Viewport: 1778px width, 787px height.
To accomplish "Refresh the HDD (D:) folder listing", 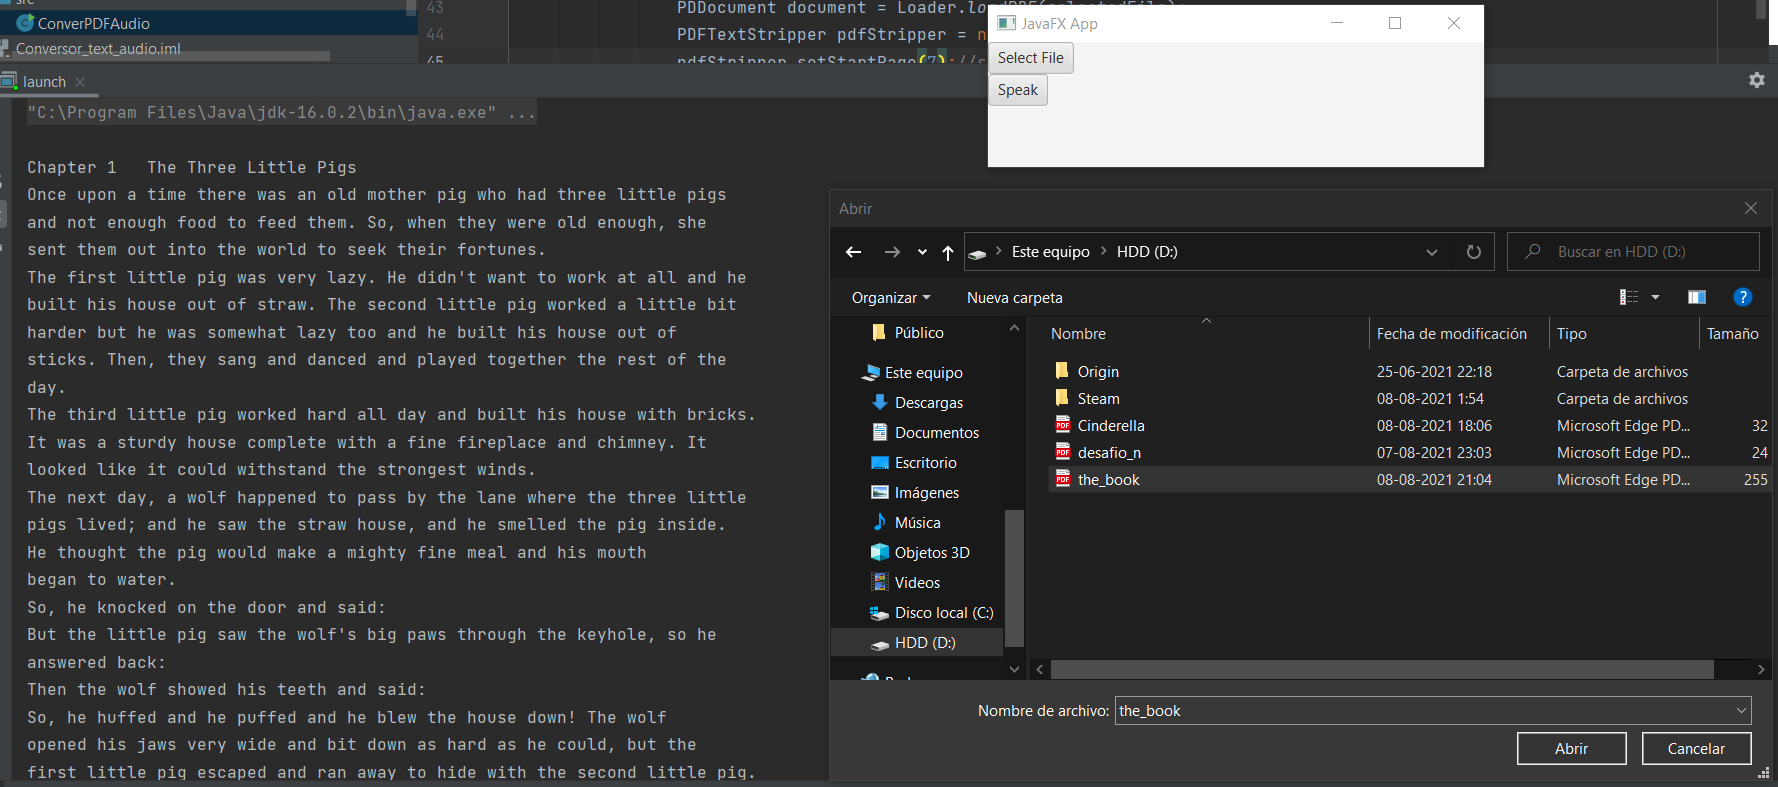I will (1473, 252).
